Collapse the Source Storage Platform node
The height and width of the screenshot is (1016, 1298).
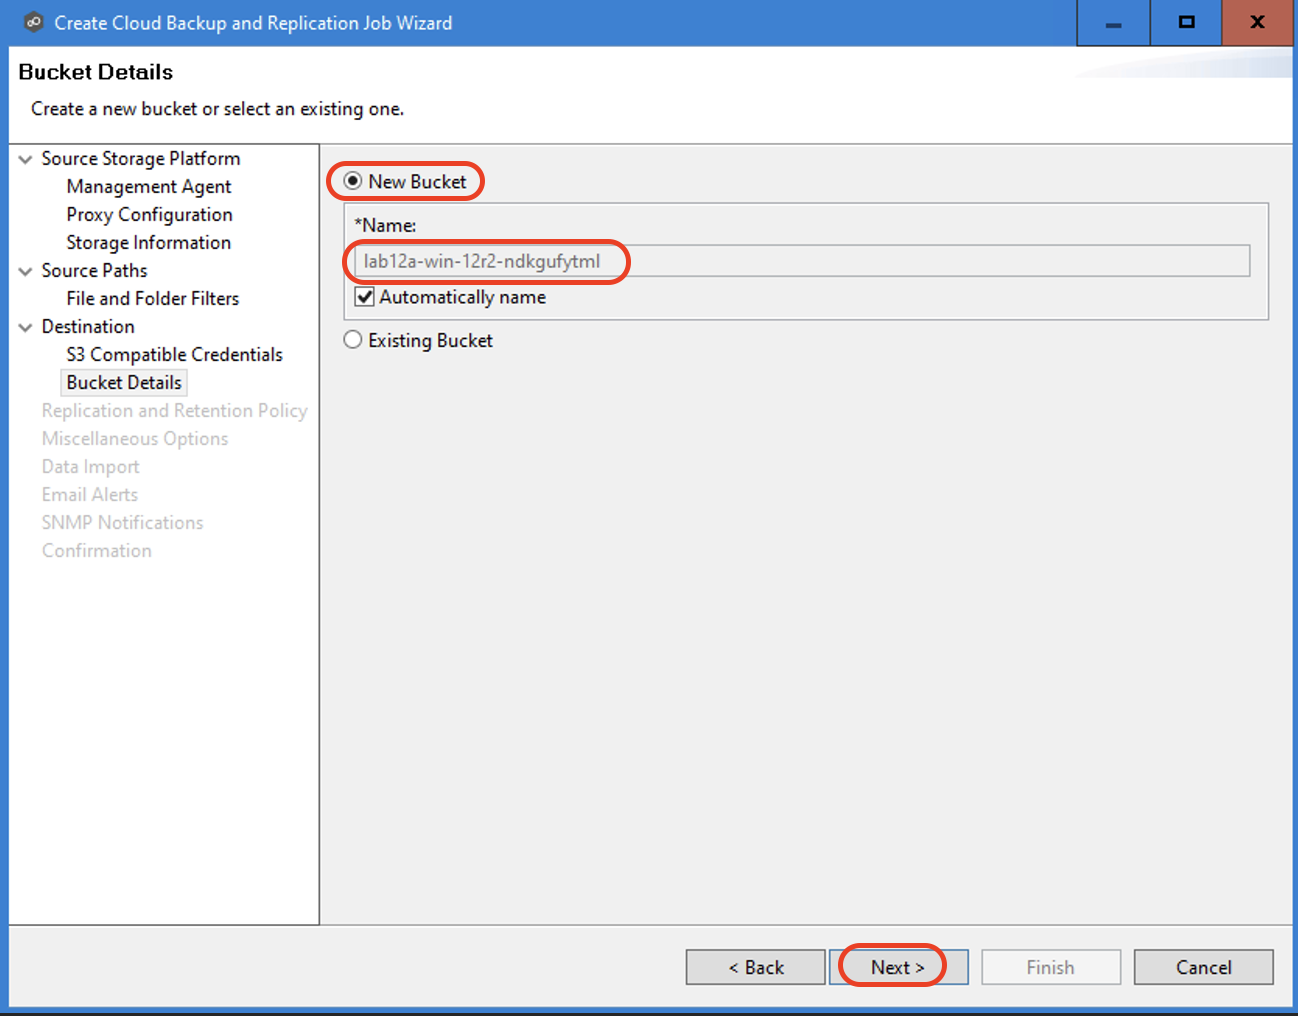pyautogui.click(x=26, y=159)
